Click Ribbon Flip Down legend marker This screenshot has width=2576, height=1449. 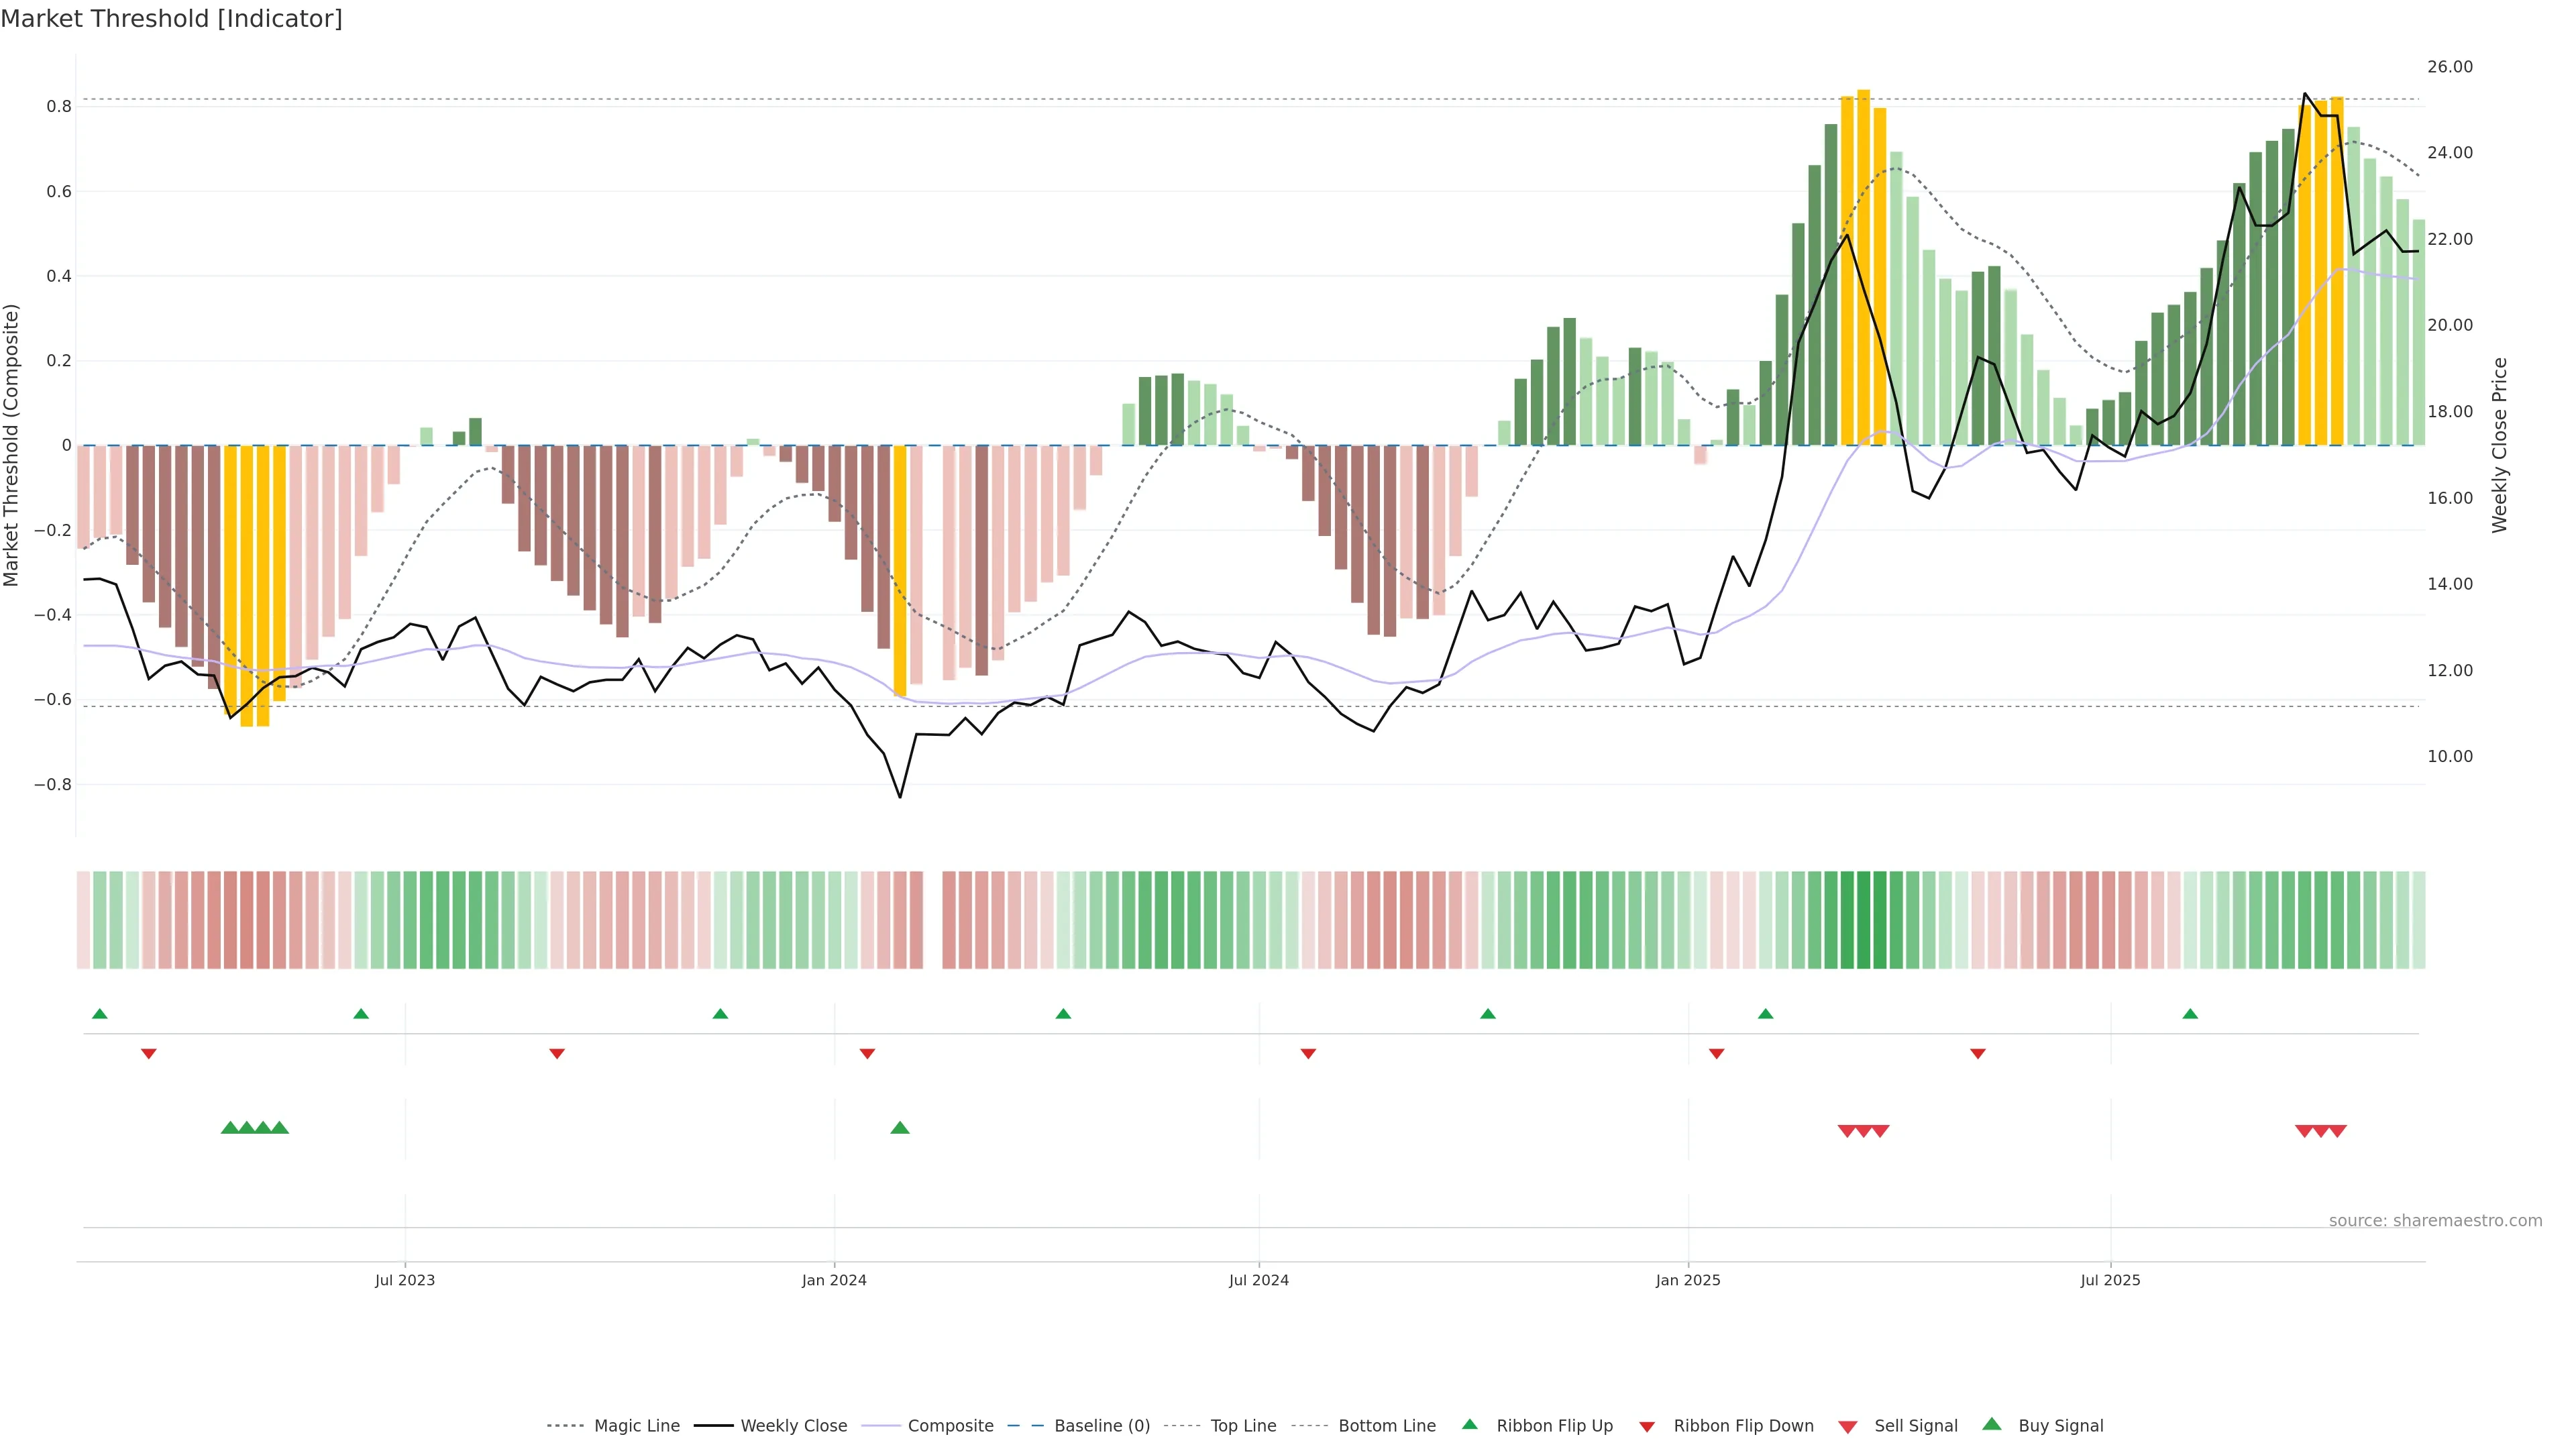[1646, 1426]
